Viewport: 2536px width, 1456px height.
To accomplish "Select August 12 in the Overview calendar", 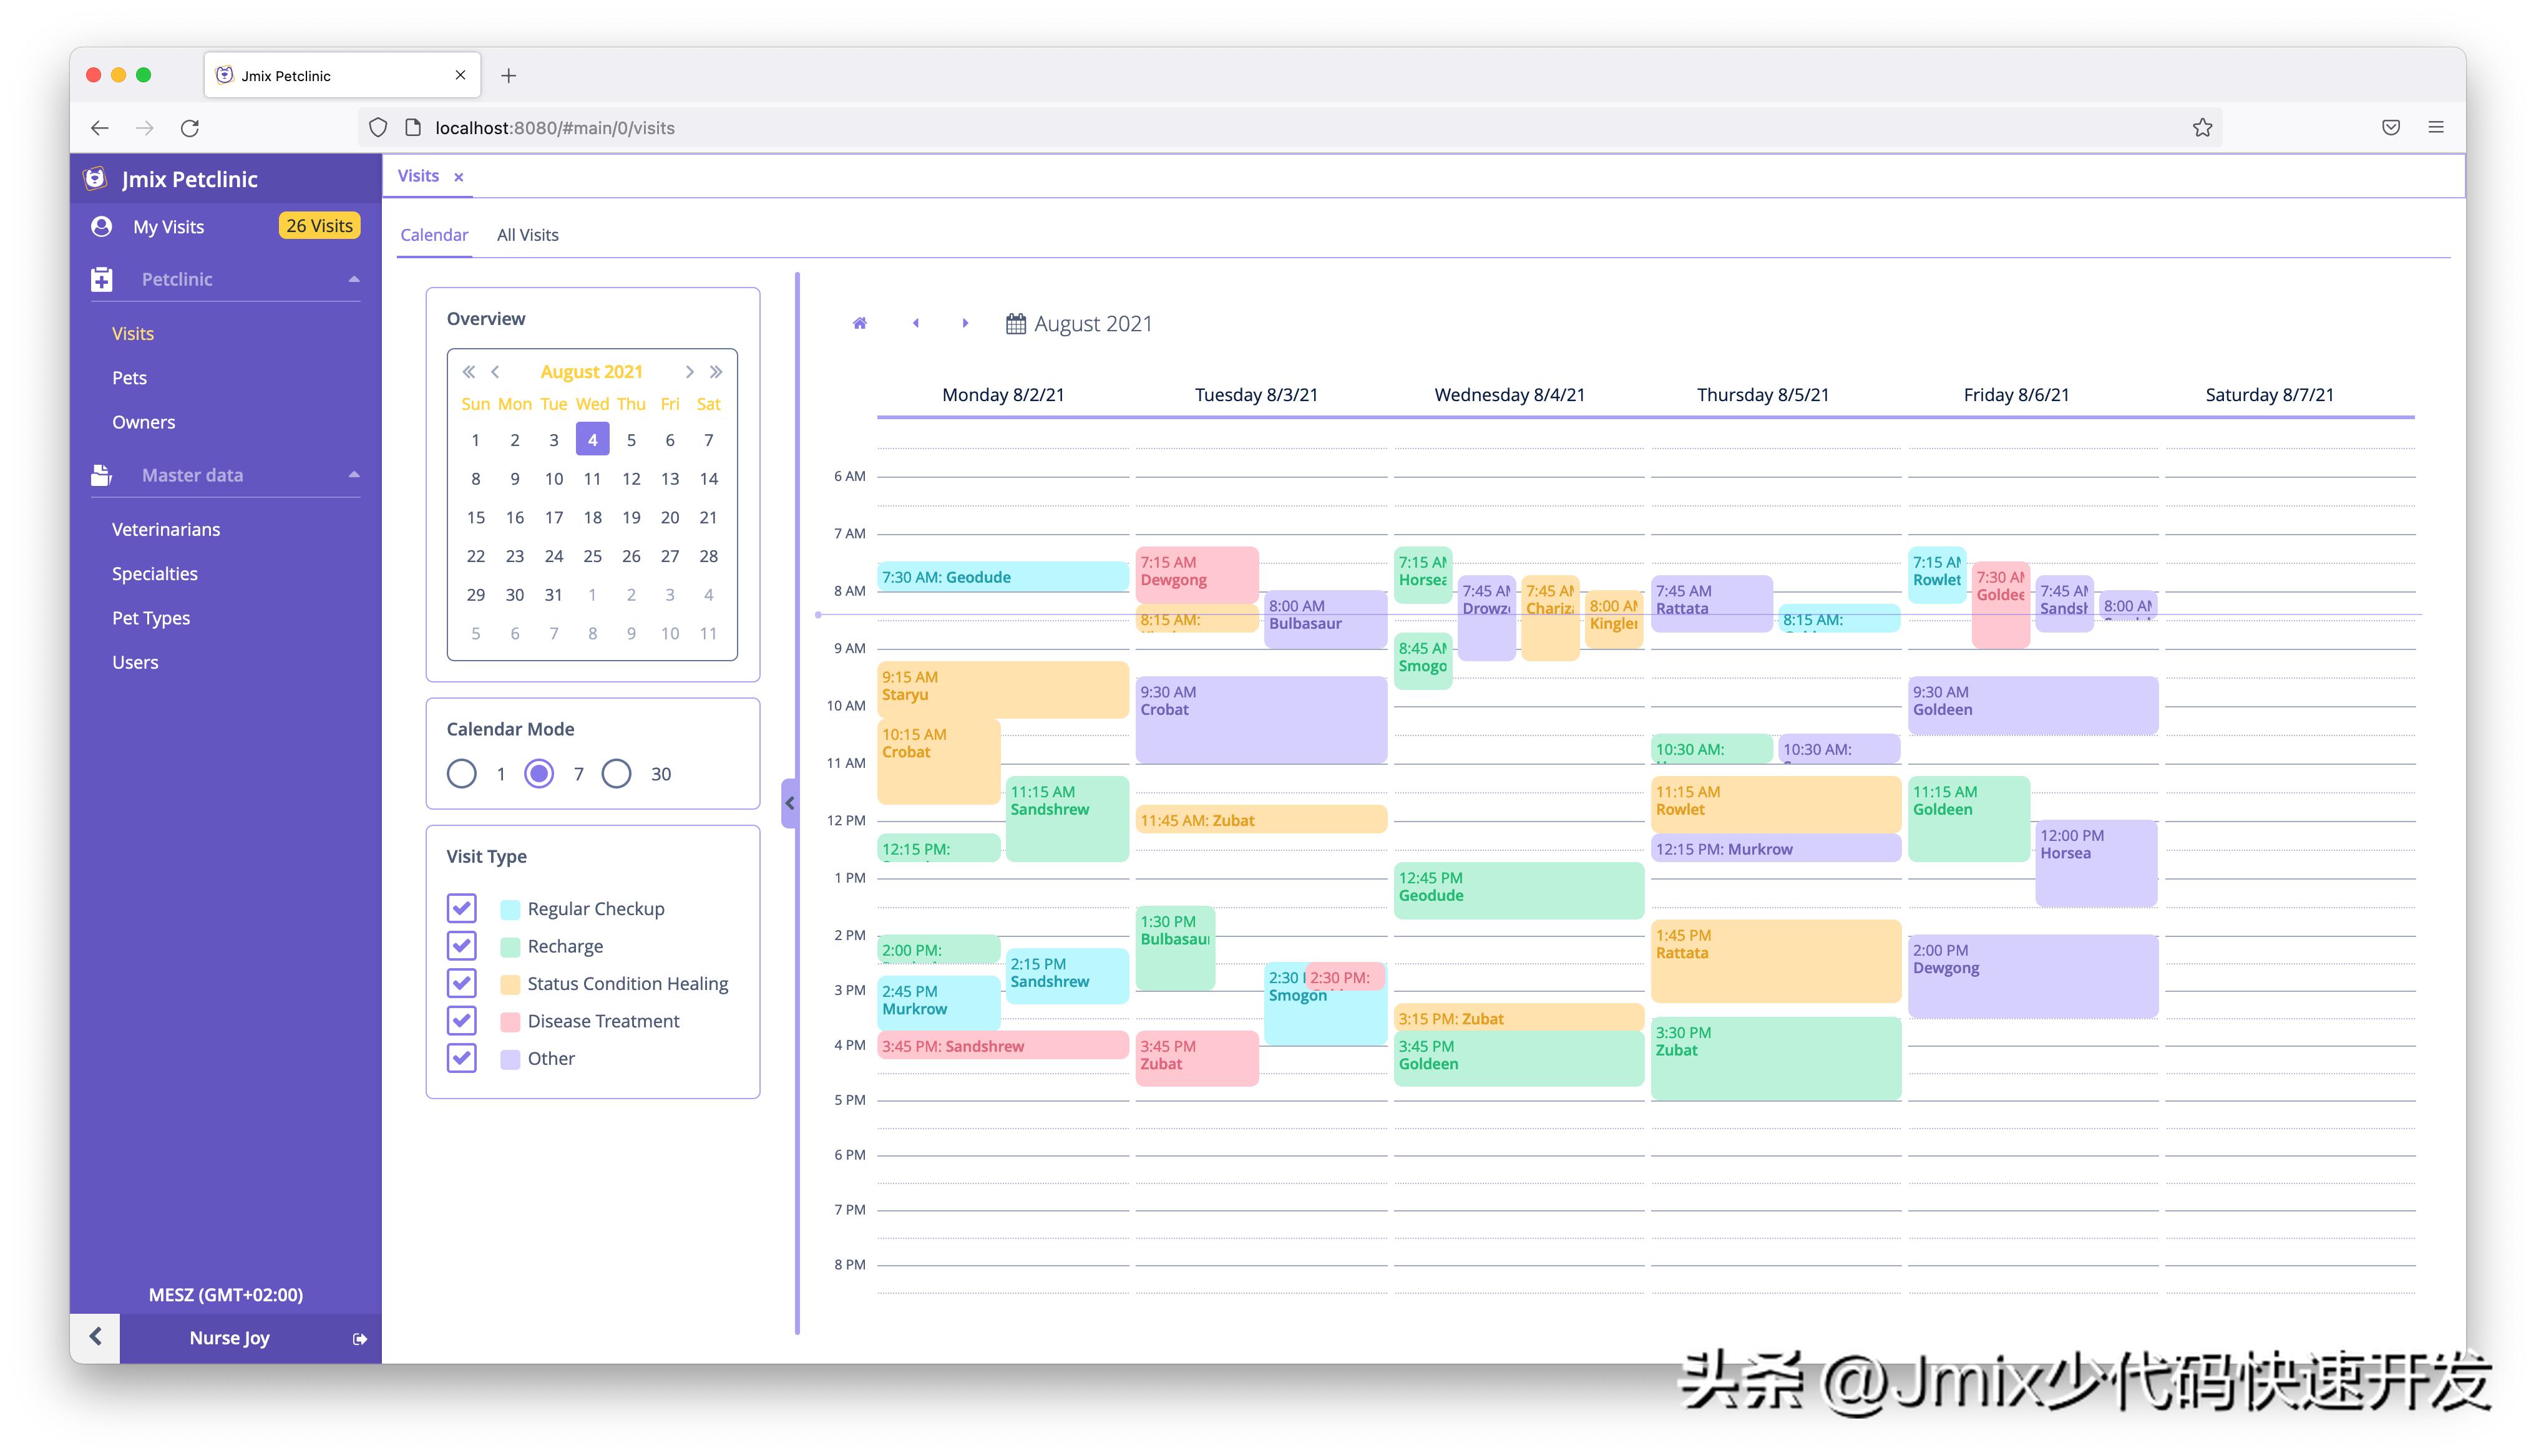I will click(631, 478).
